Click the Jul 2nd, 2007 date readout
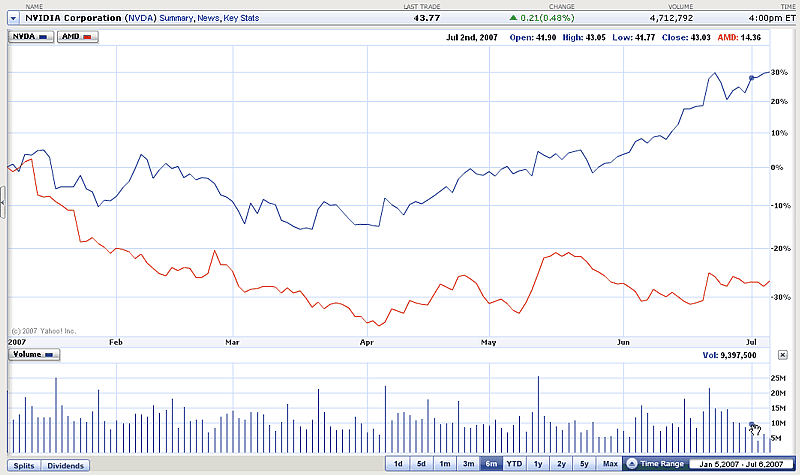This screenshot has width=800, height=475. [x=472, y=37]
